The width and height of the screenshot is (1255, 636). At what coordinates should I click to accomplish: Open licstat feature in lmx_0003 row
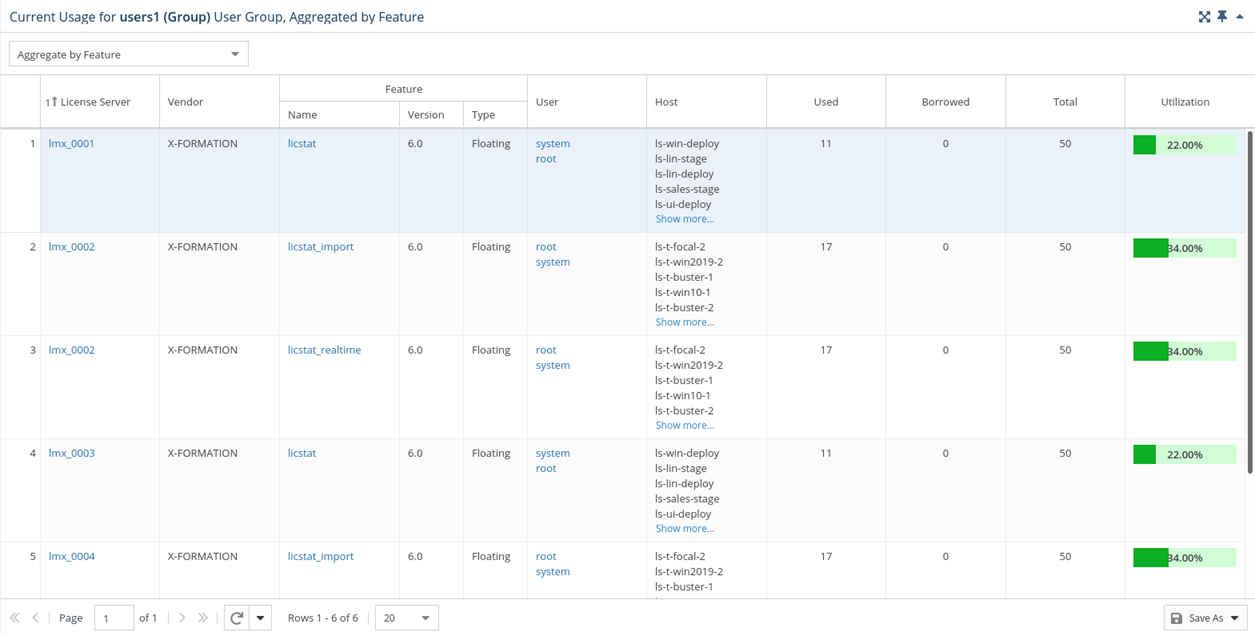click(302, 453)
